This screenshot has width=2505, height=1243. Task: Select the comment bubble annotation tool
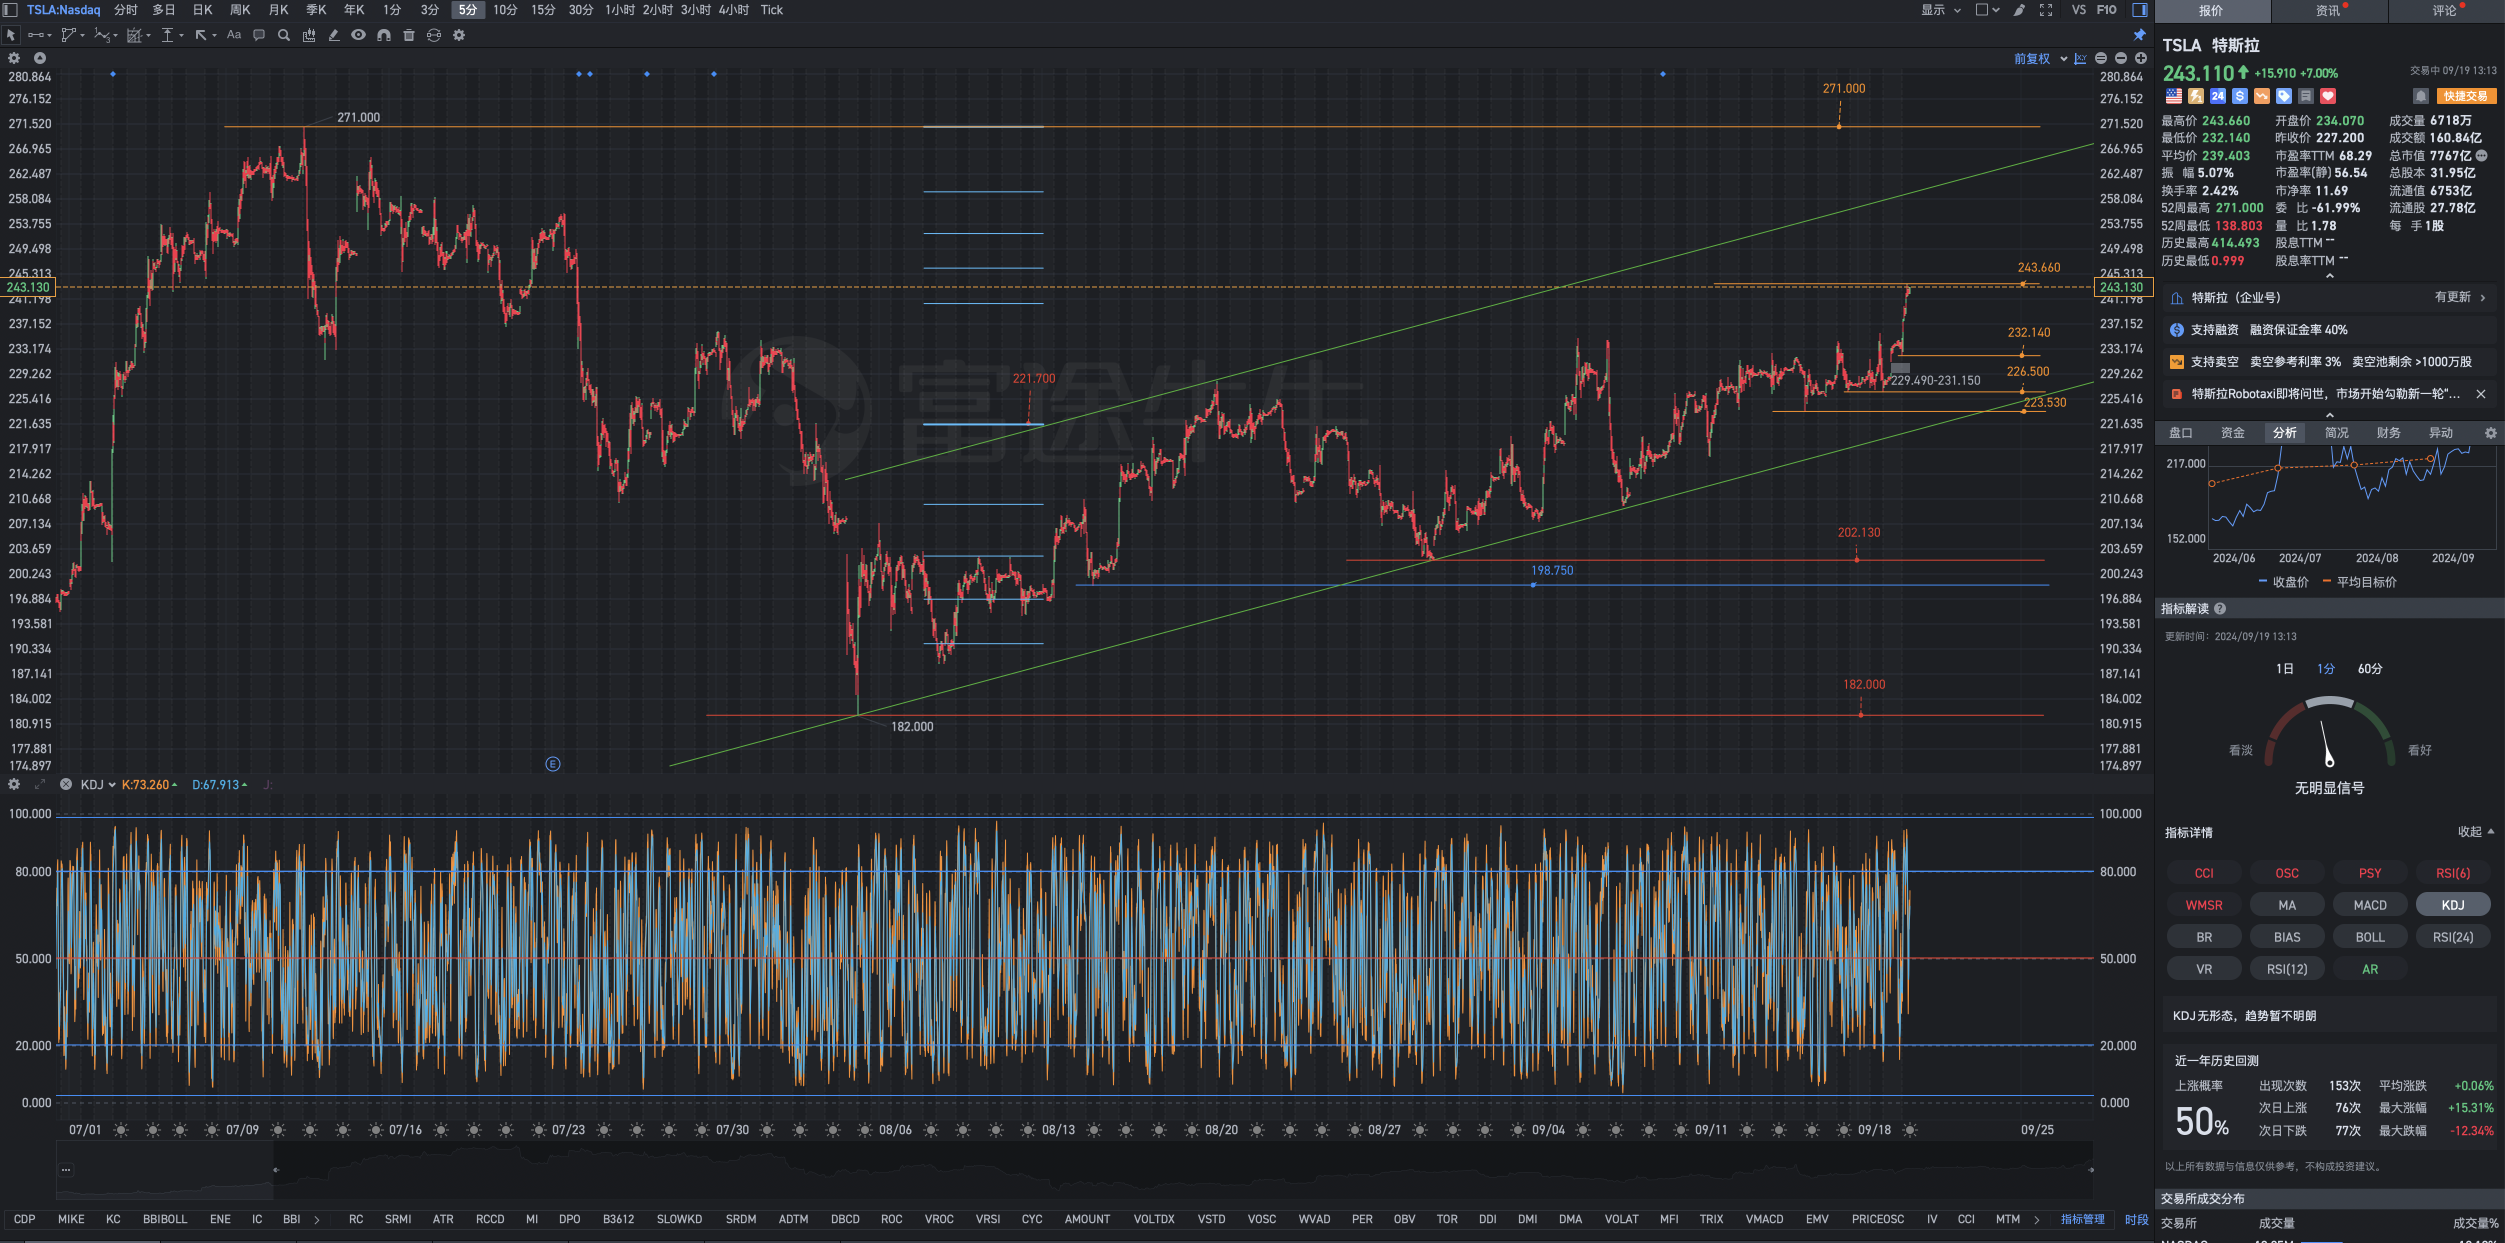point(259,35)
